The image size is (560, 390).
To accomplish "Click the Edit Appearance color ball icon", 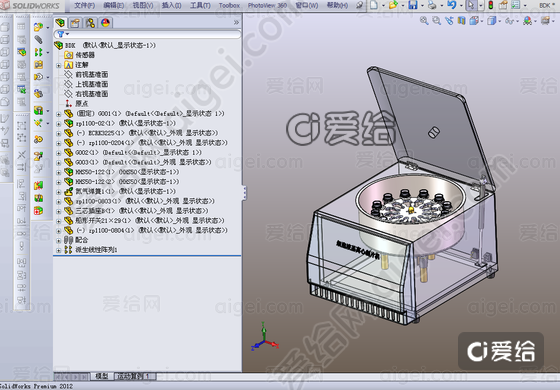I will (527, 21).
